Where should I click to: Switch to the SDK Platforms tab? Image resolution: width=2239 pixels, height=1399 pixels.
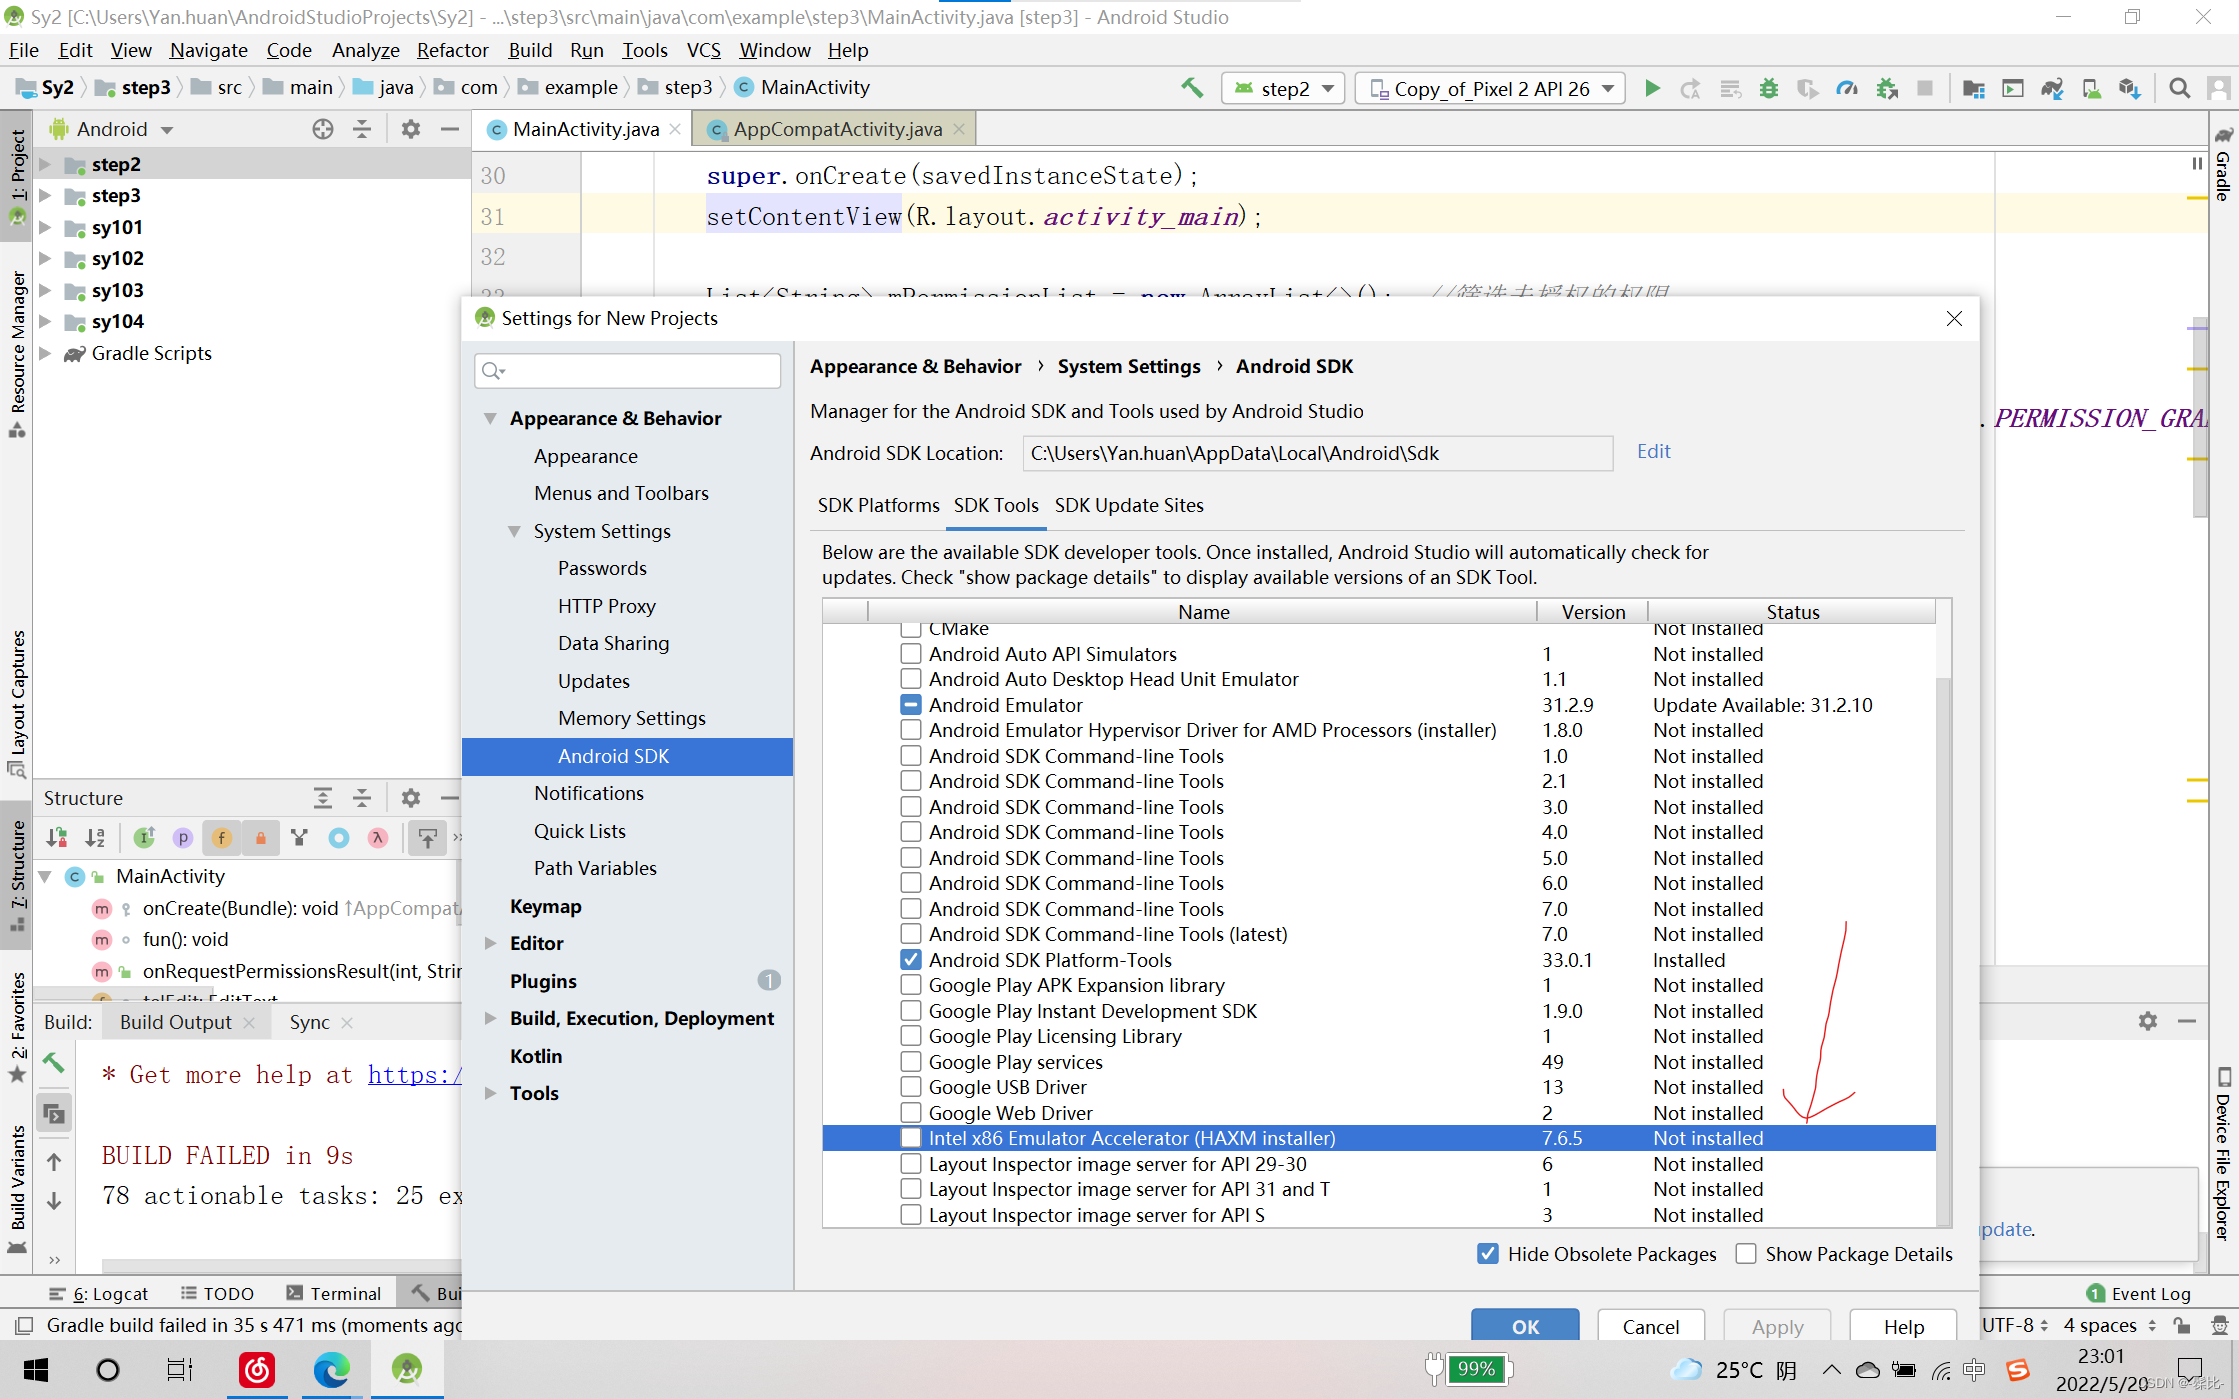click(x=878, y=505)
